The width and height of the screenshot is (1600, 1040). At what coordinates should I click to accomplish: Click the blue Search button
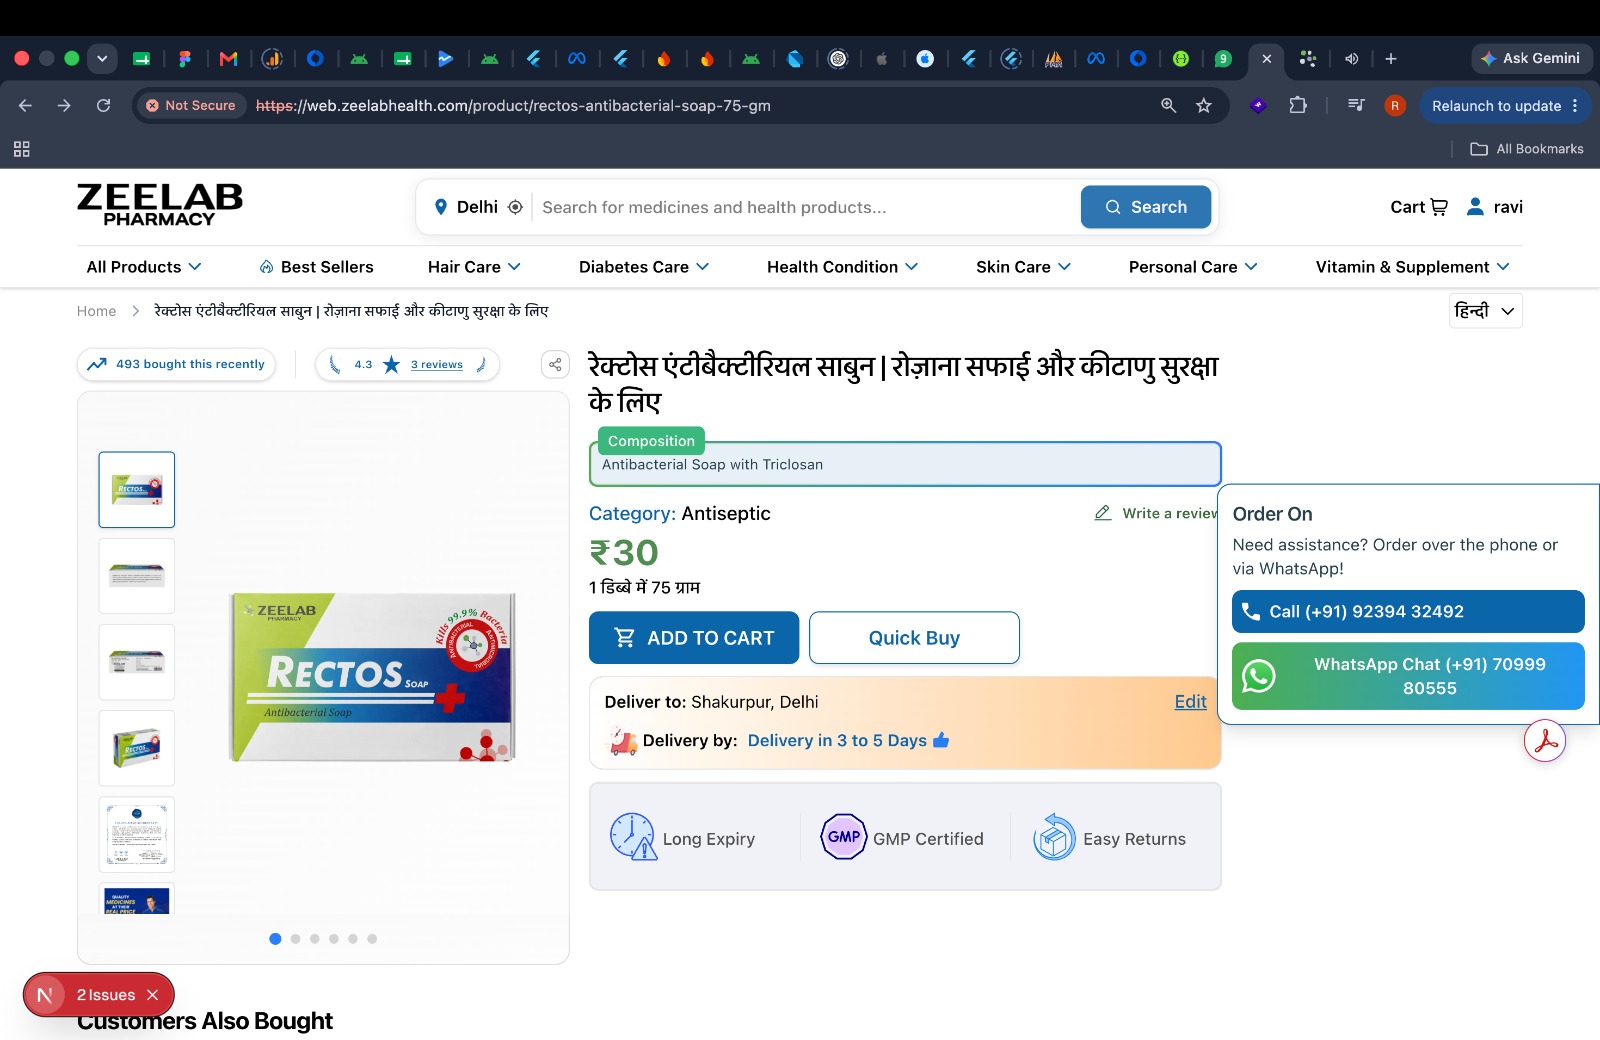point(1146,207)
